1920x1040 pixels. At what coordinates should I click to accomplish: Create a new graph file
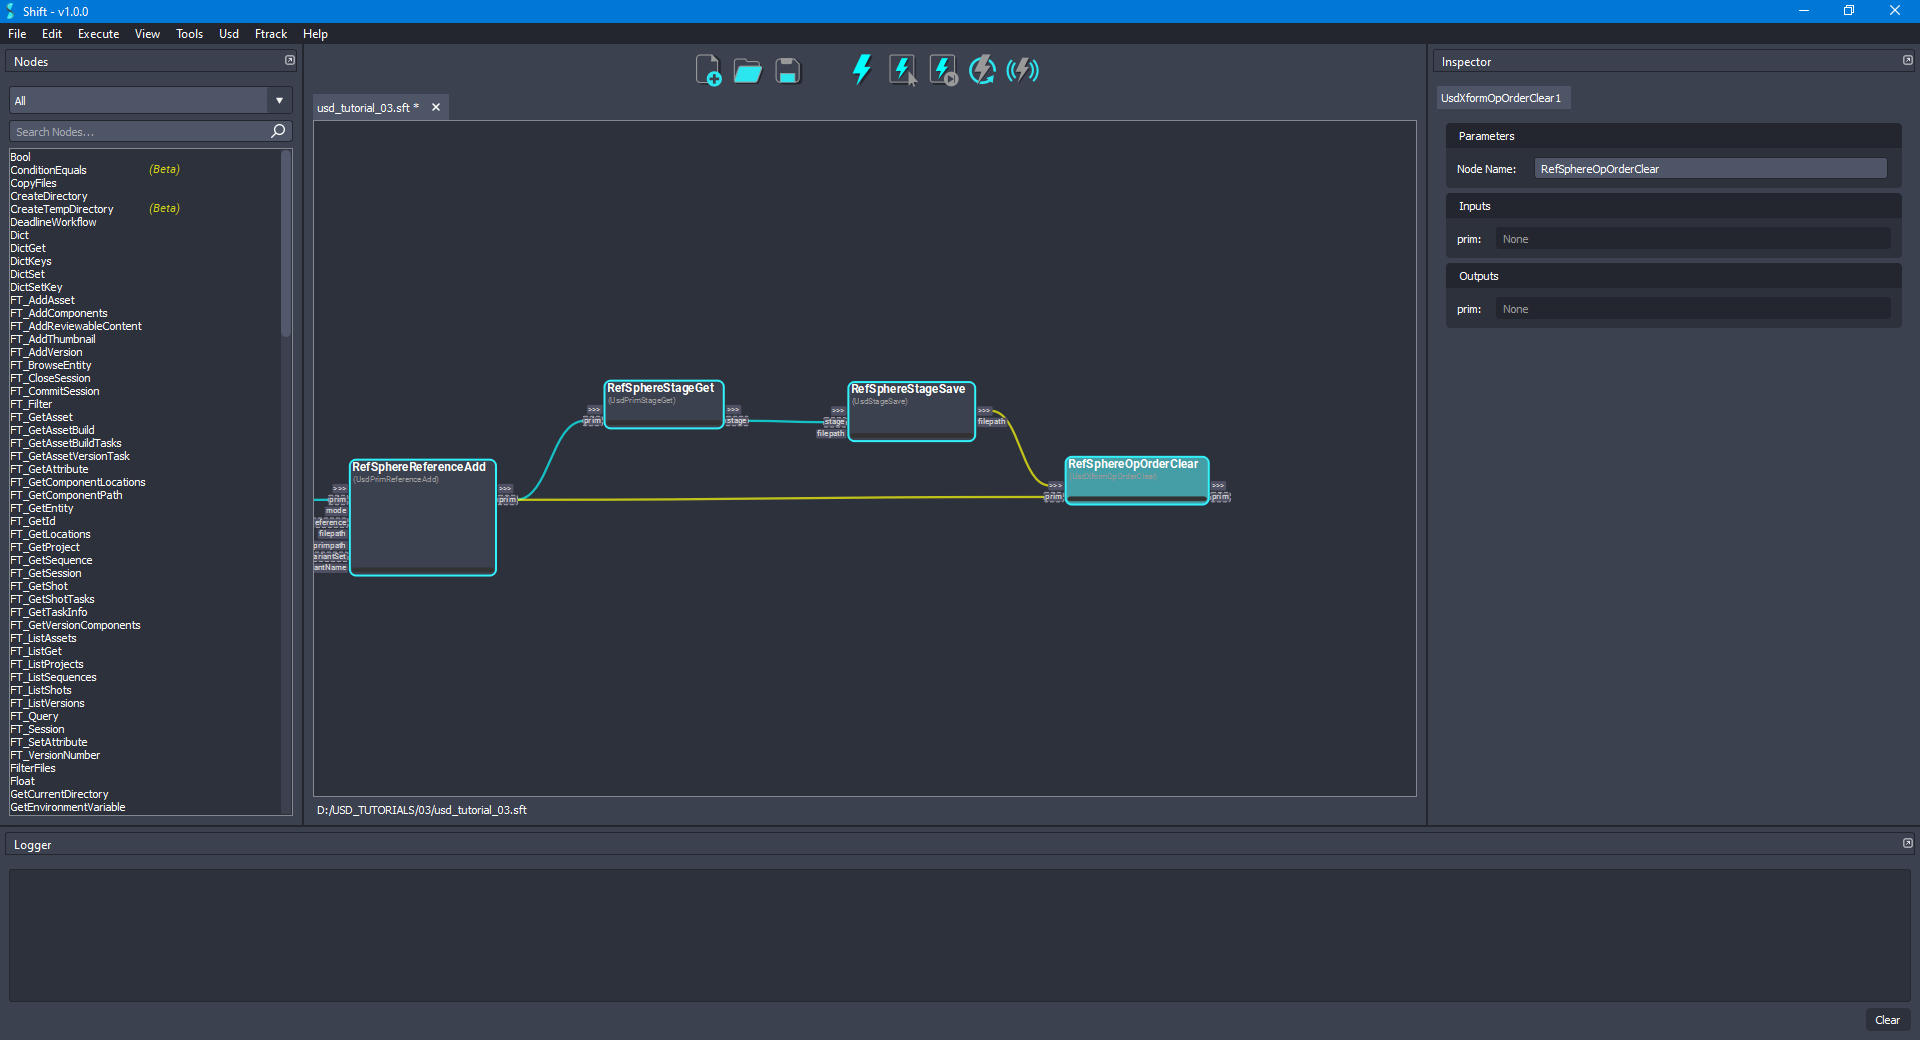[x=709, y=70]
